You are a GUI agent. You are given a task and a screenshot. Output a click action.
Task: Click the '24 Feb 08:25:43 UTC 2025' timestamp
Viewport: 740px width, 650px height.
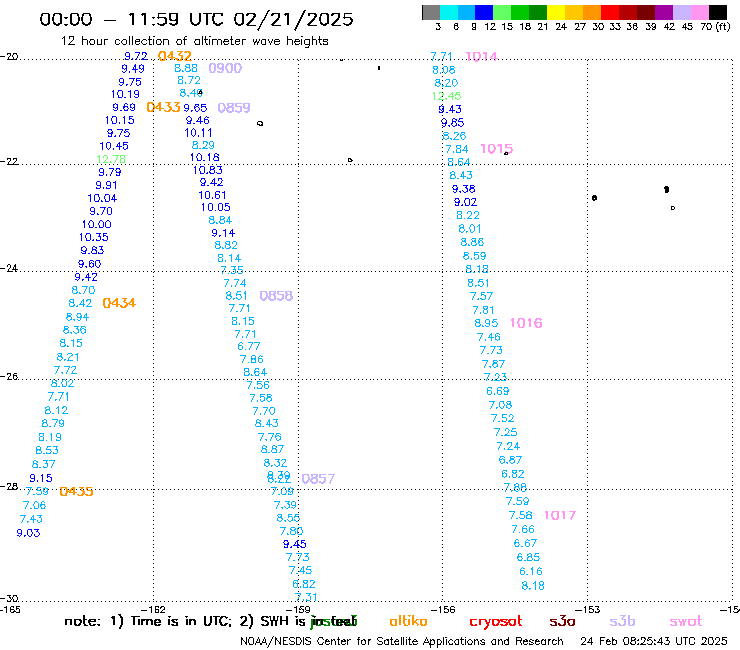point(654,642)
